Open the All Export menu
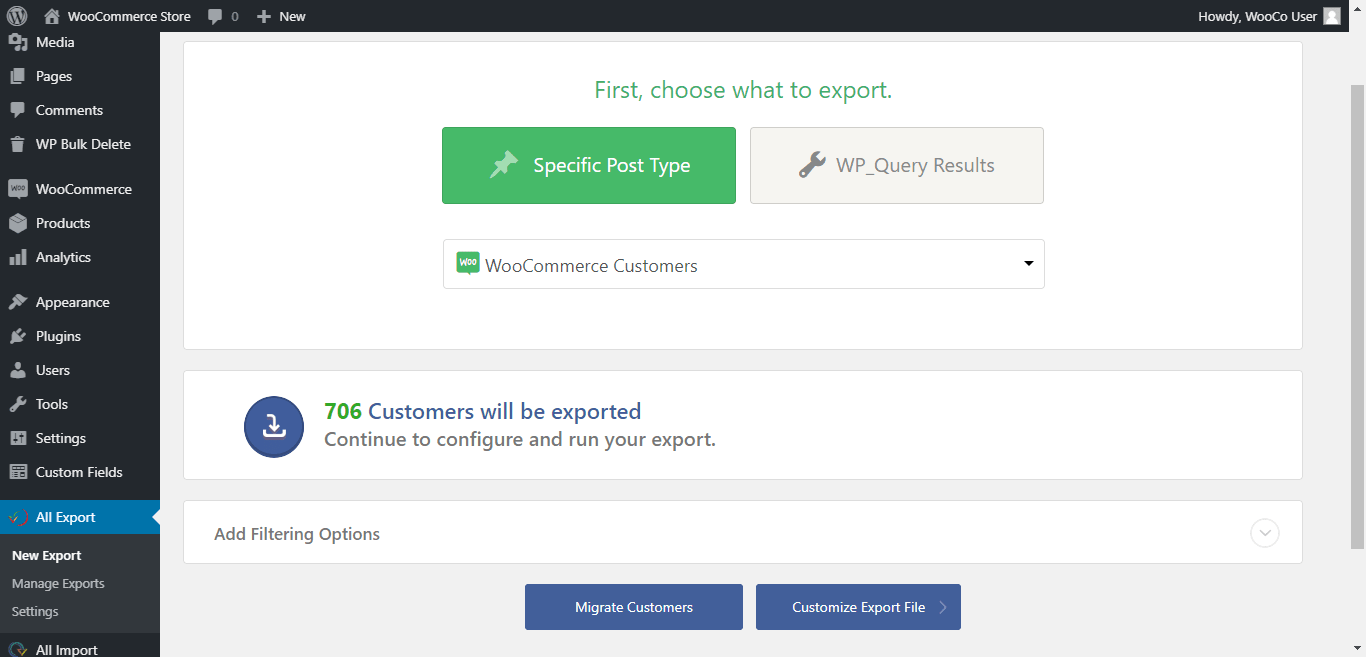This screenshot has width=1366, height=657. coord(80,517)
